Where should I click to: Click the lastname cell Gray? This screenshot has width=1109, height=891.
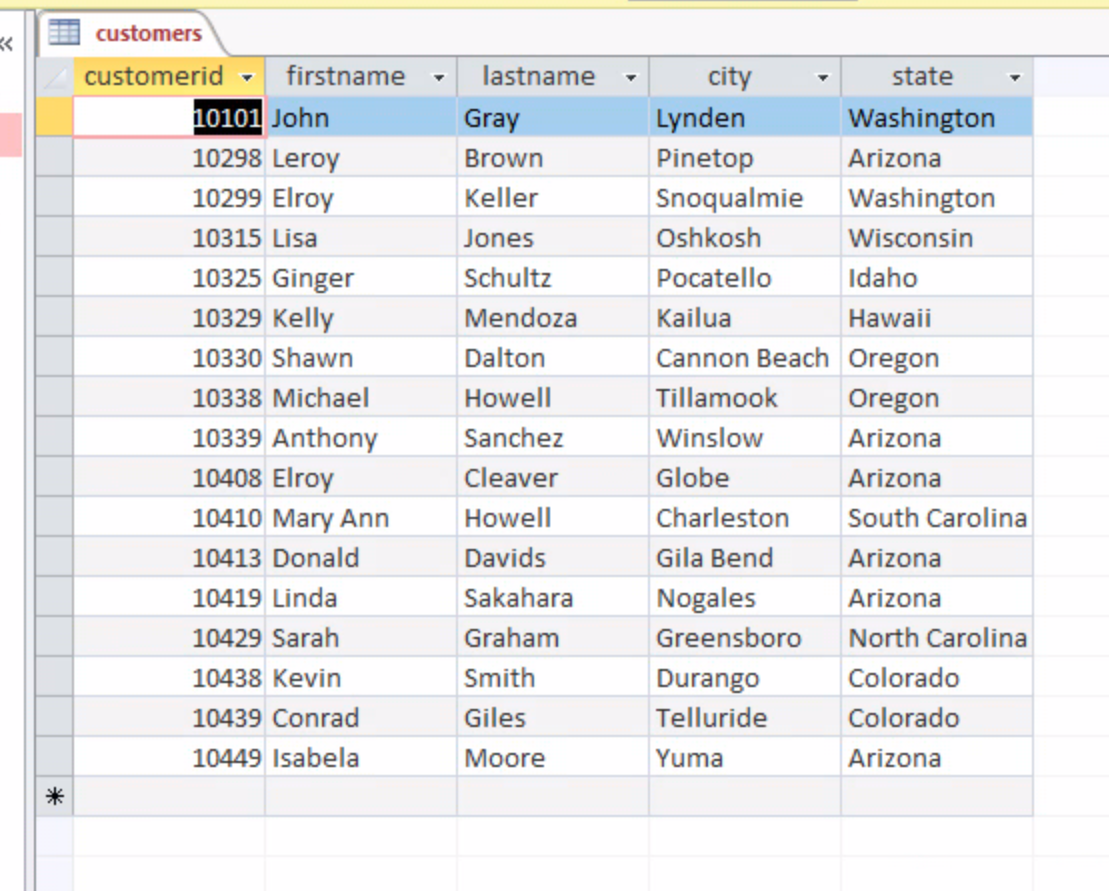pyautogui.click(x=553, y=117)
